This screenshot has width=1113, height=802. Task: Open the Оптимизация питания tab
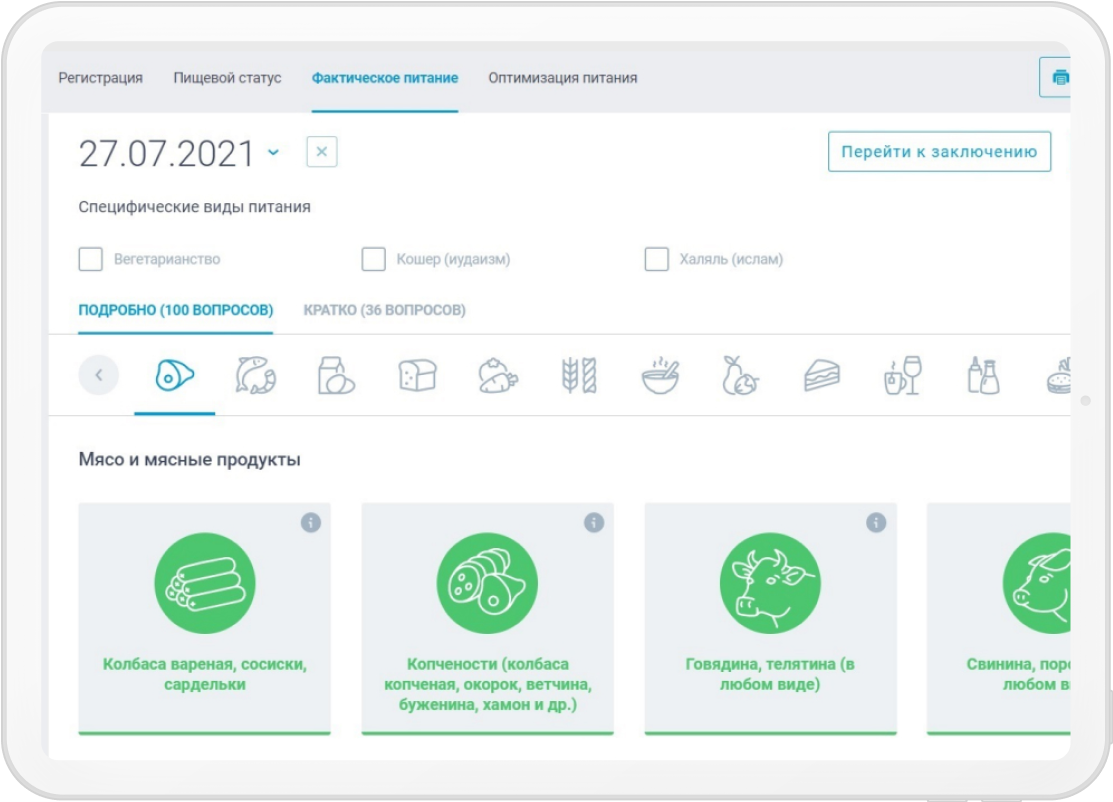point(562,78)
